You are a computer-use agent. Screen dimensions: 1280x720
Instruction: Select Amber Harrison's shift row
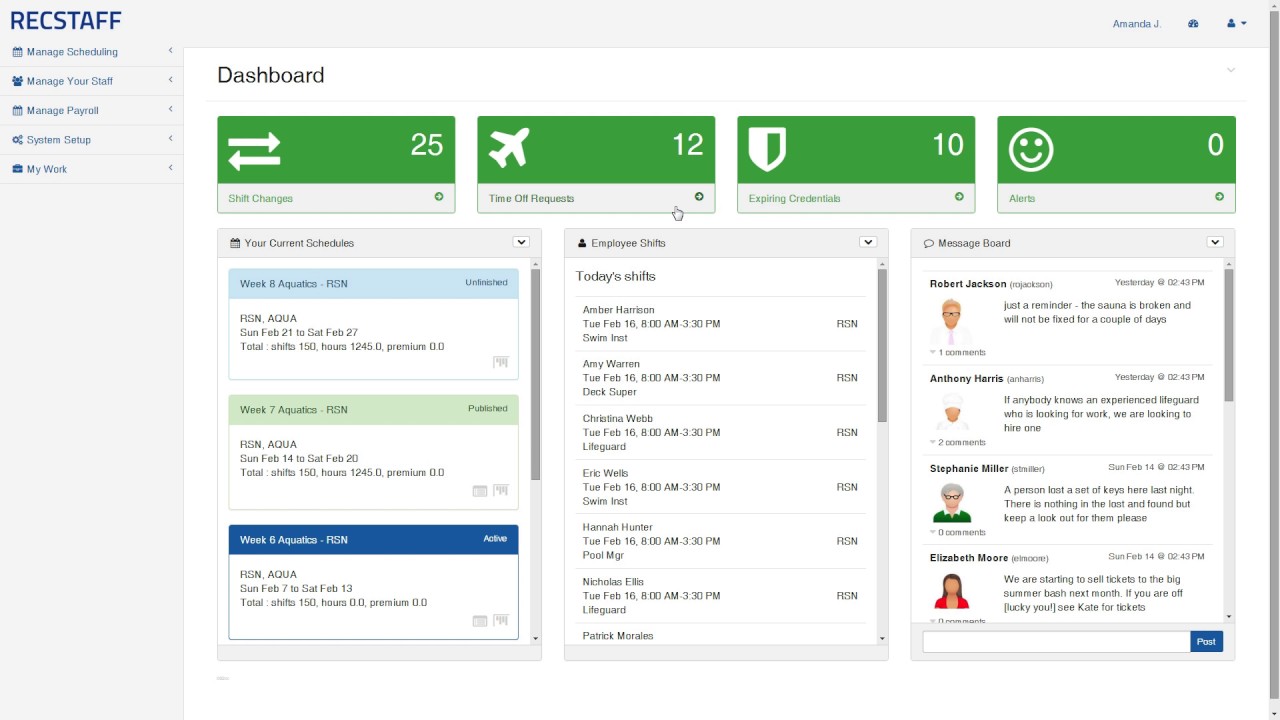tap(721, 324)
